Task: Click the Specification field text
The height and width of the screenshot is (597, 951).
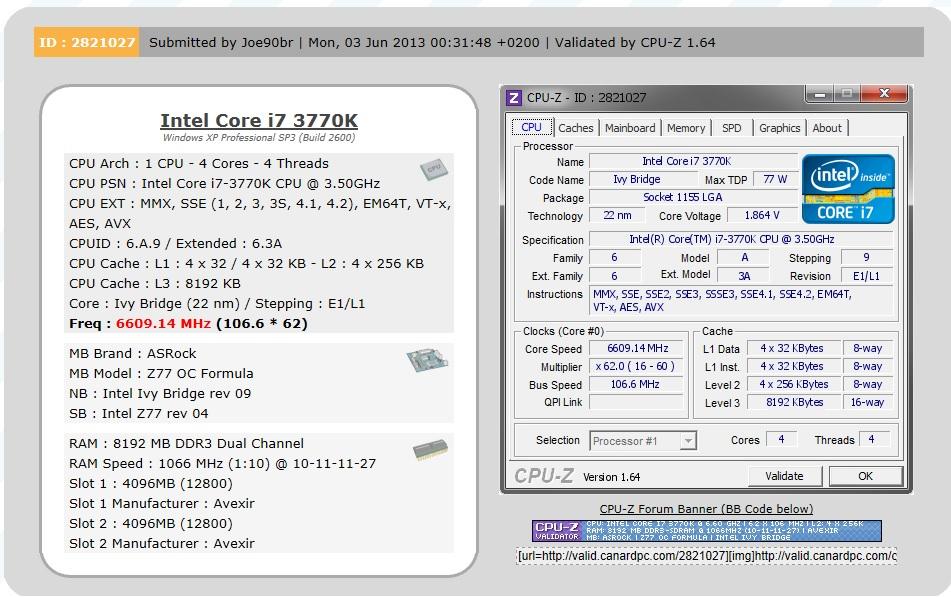Action: point(741,239)
